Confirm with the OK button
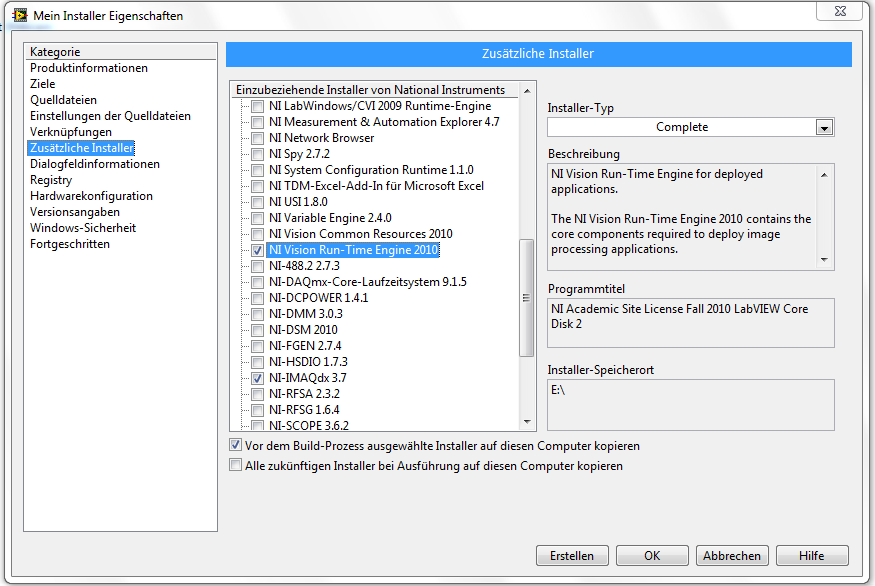This screenshot has height=586, width=875. (x=652, y=556)
